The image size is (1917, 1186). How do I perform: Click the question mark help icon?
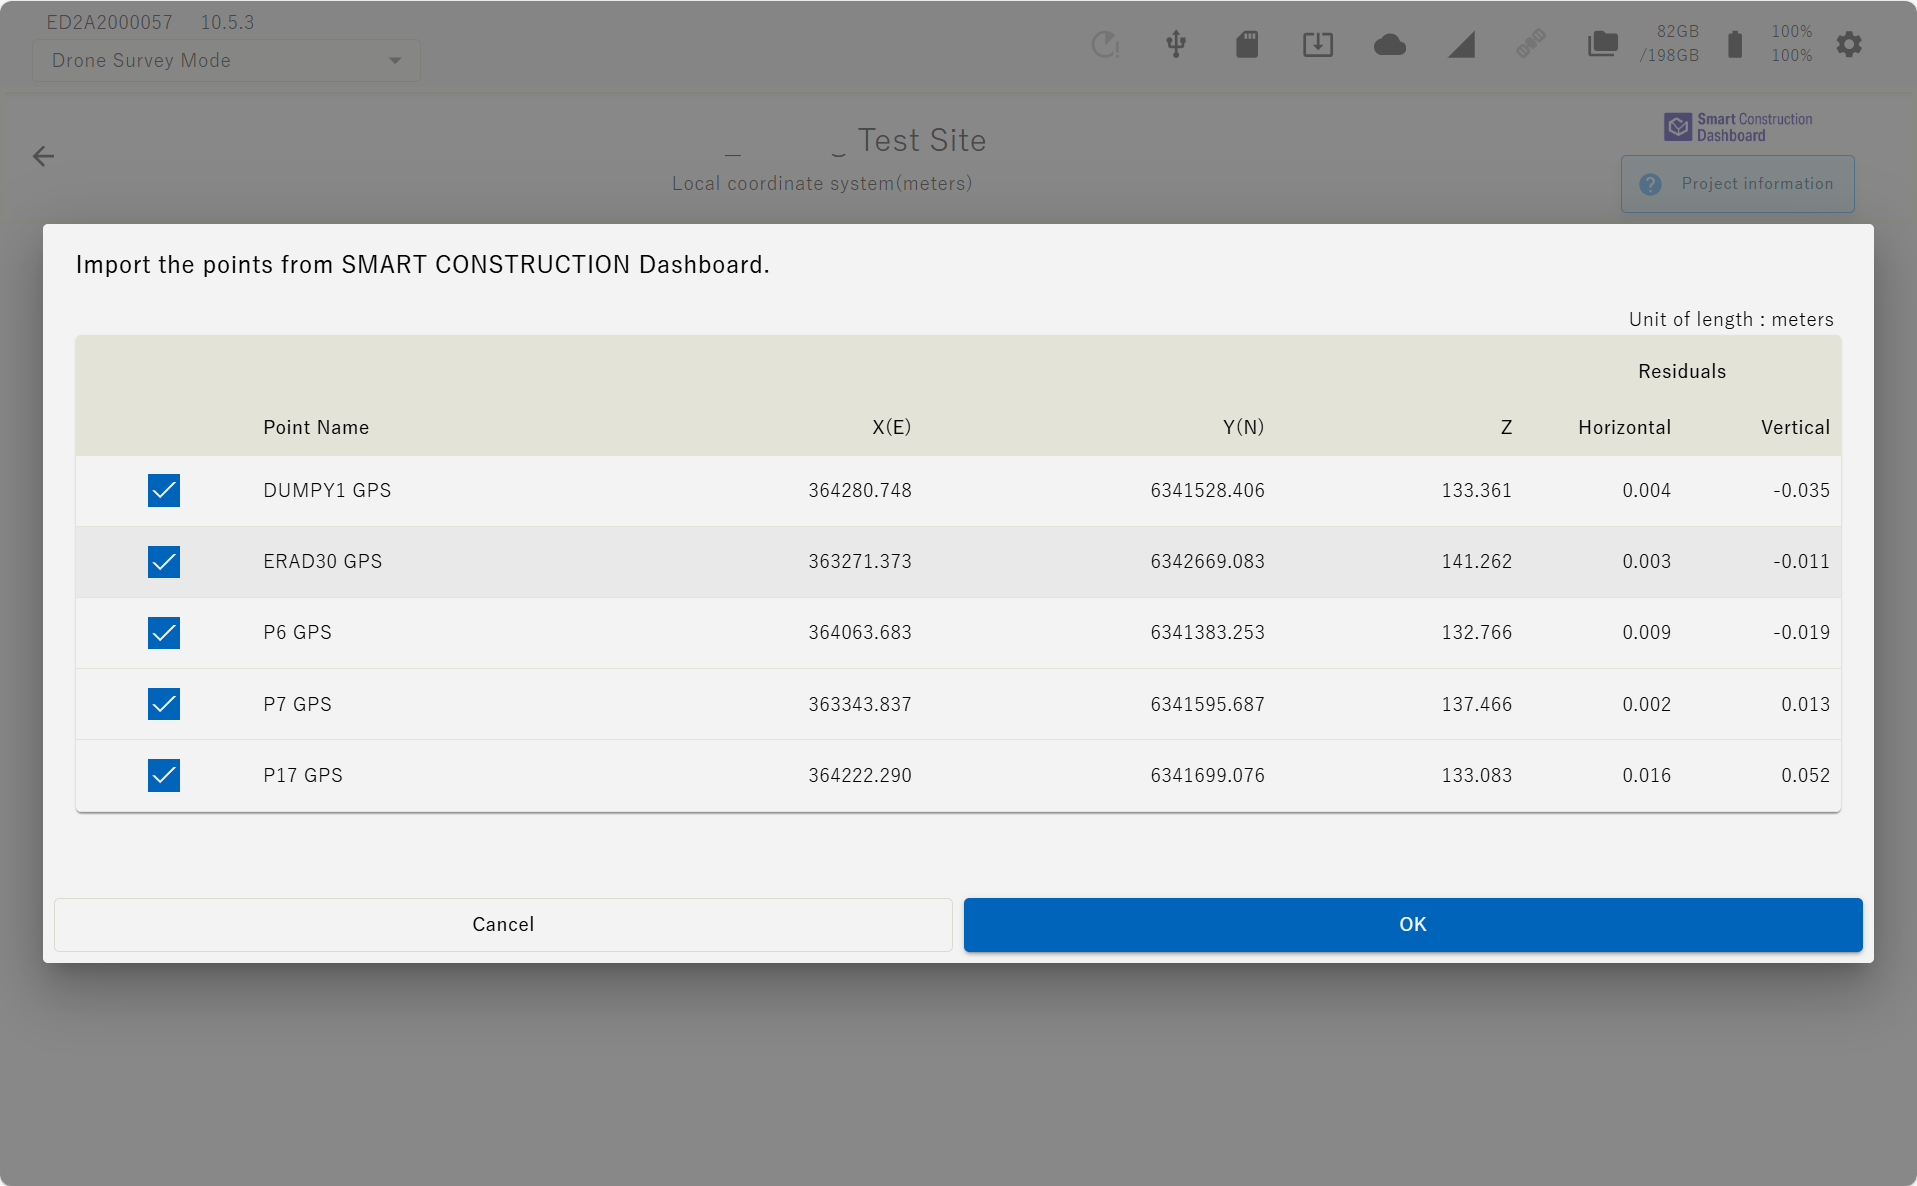[x=1650, y=184]
